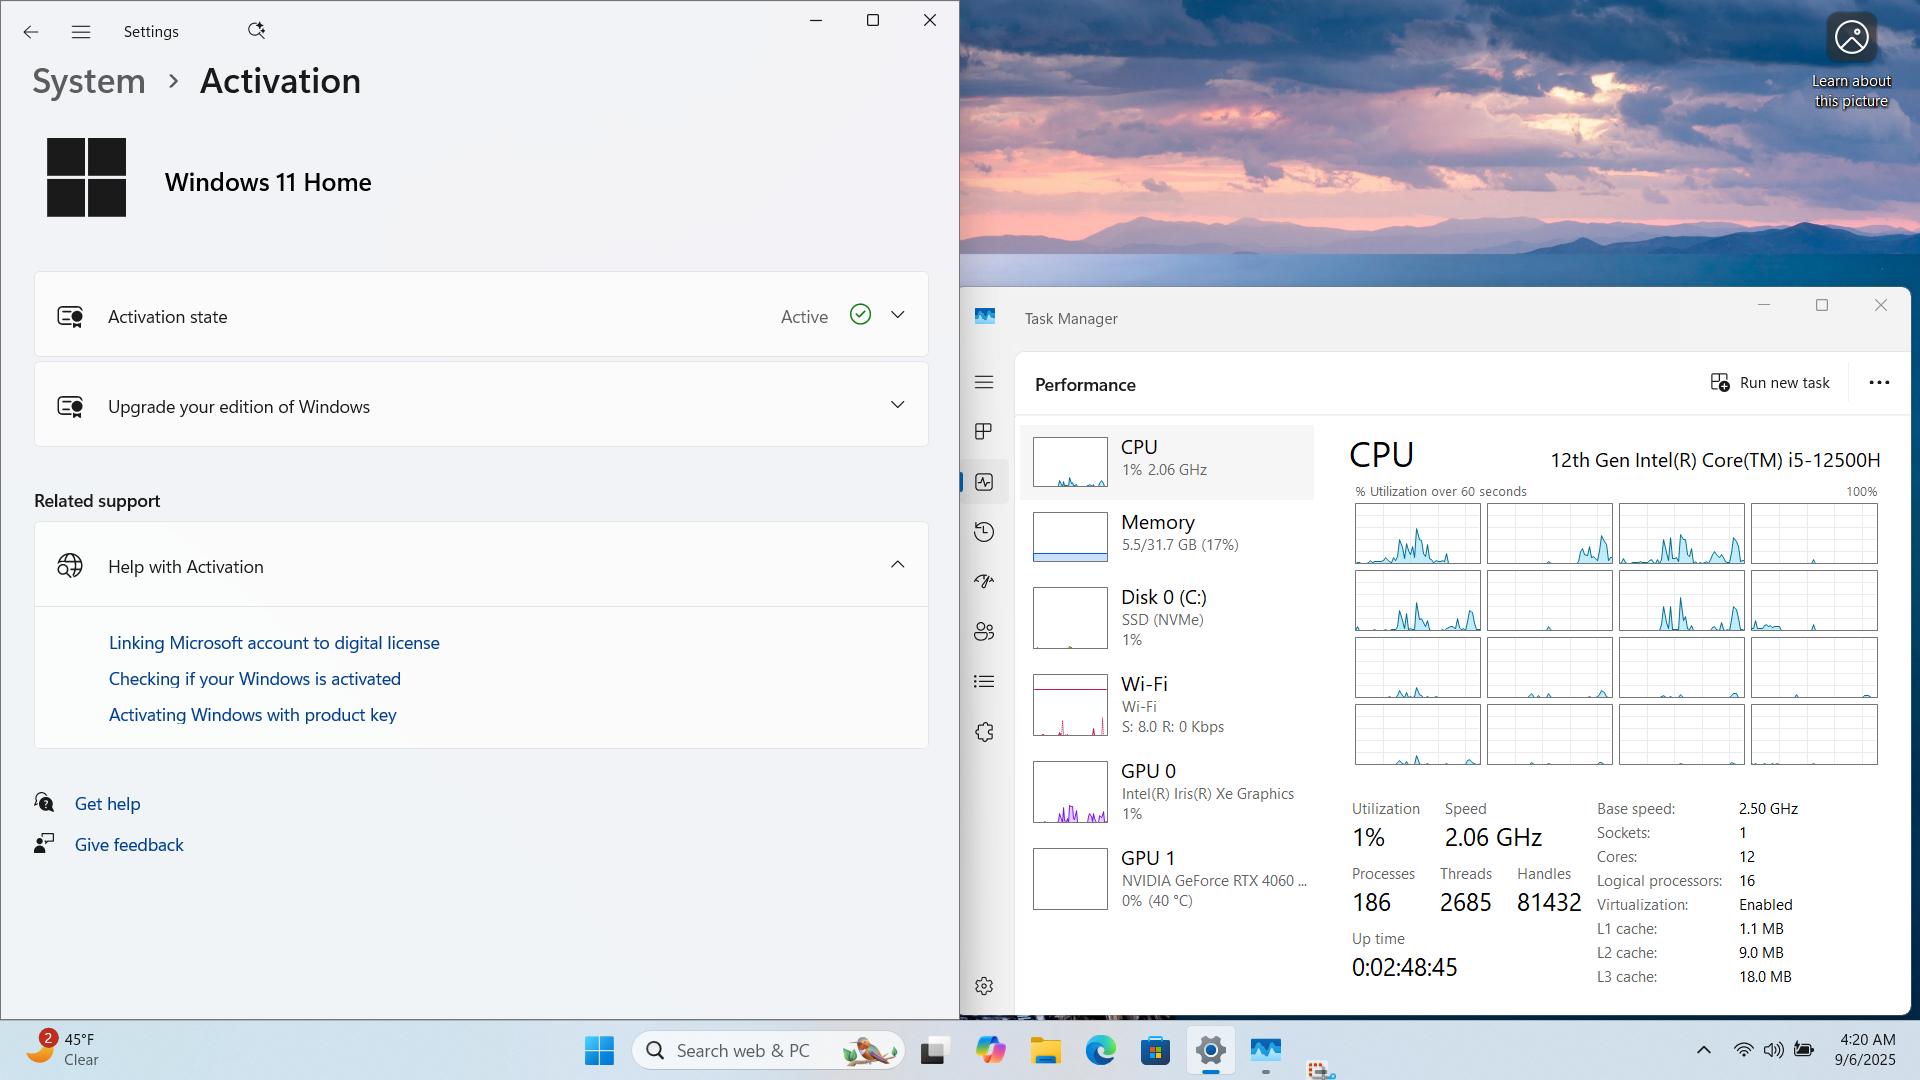The width and height of the screenshot is (1920, 1080).
Task: Click Task Manager icon in the taskbar
Action: pyautogui.click(x=1266, y=1050)
